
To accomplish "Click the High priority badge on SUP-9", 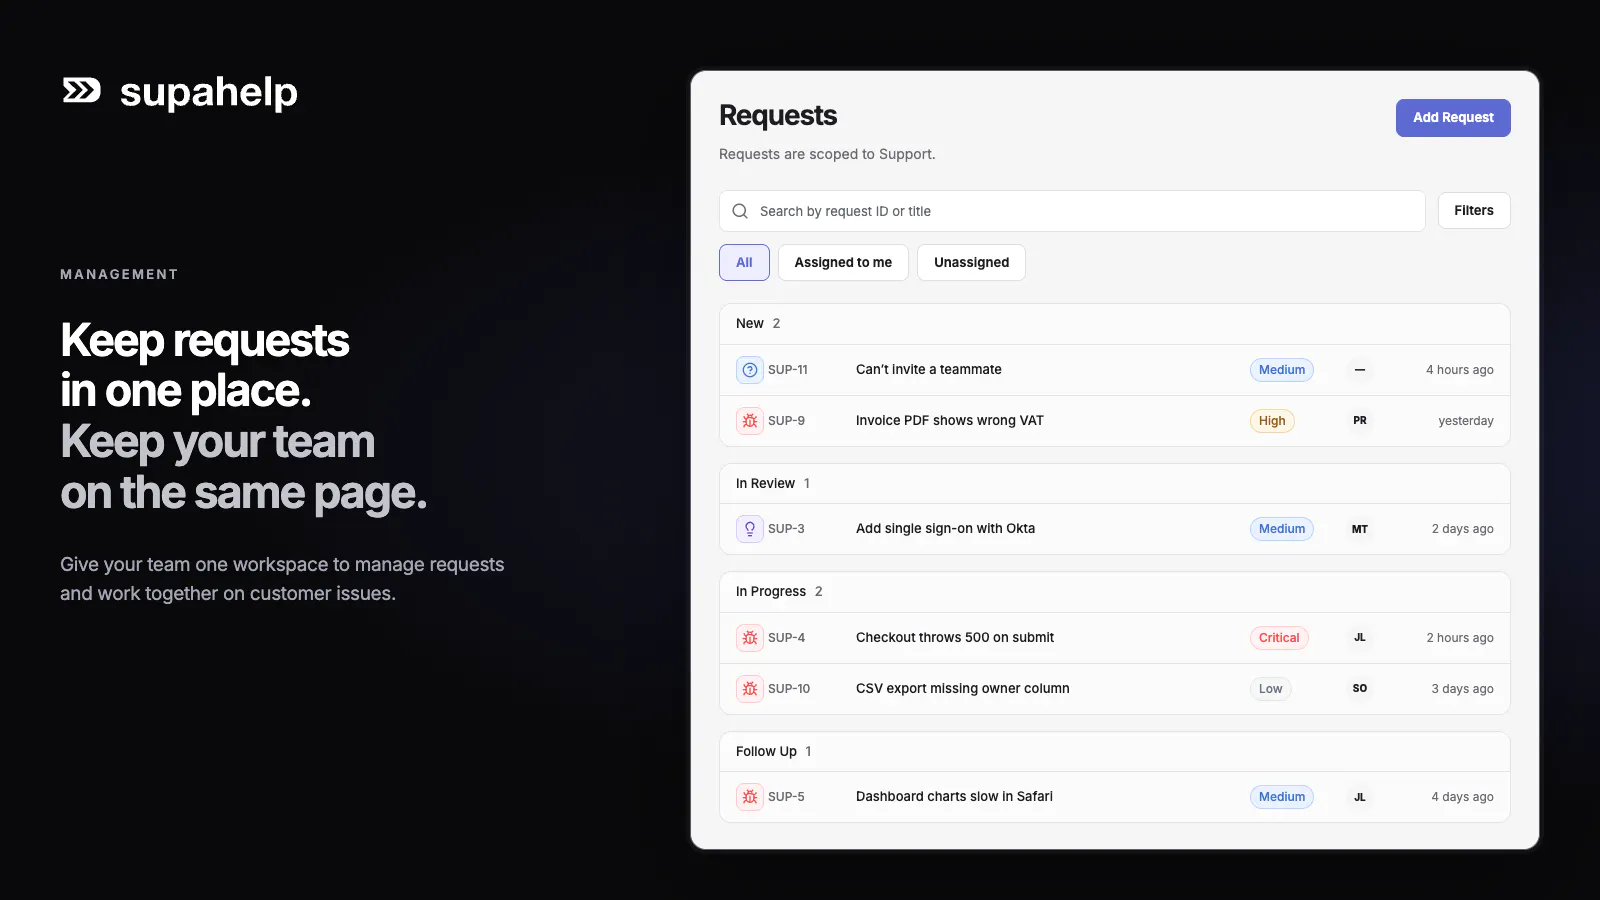I will pos(1272,421).
